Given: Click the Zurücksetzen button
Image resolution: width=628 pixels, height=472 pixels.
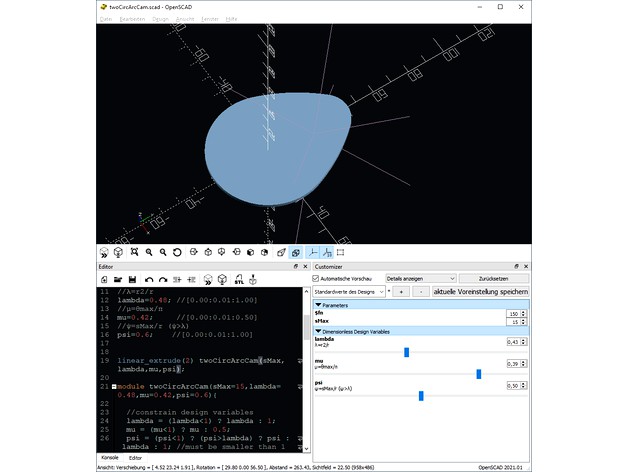Looking at the screenshot, I should tap(493, 278).
